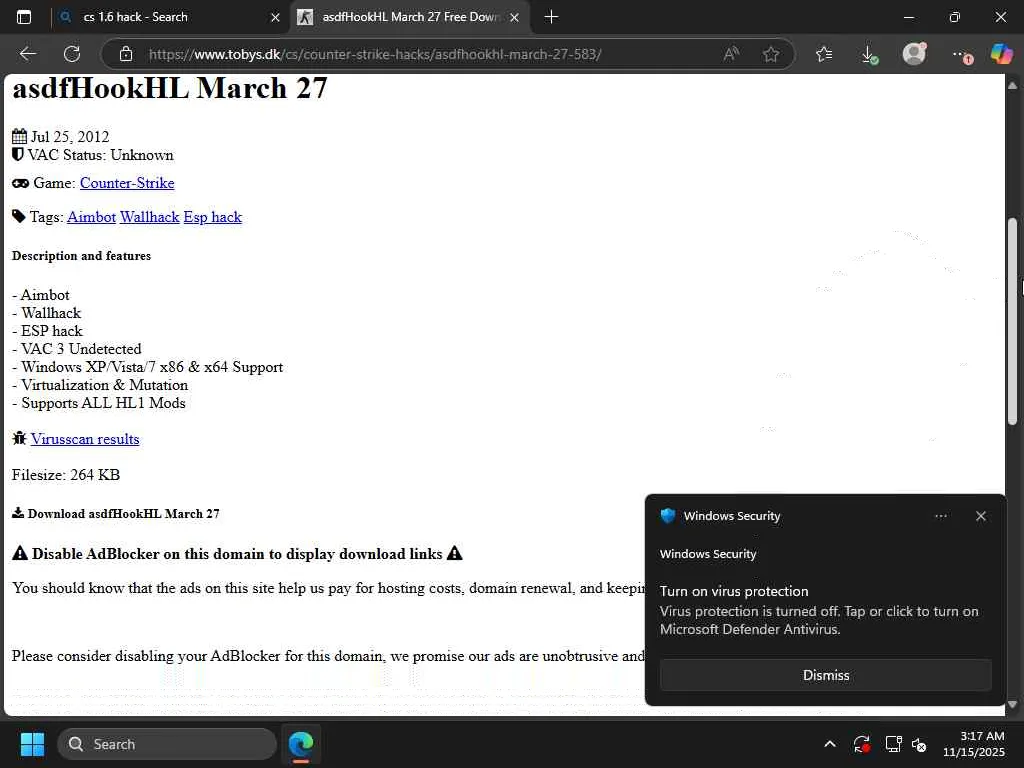Viewport: 1024px width, 768px height.
Task: Click the download icon beside Download asdfHookHL
Action: tap(18, 513)
